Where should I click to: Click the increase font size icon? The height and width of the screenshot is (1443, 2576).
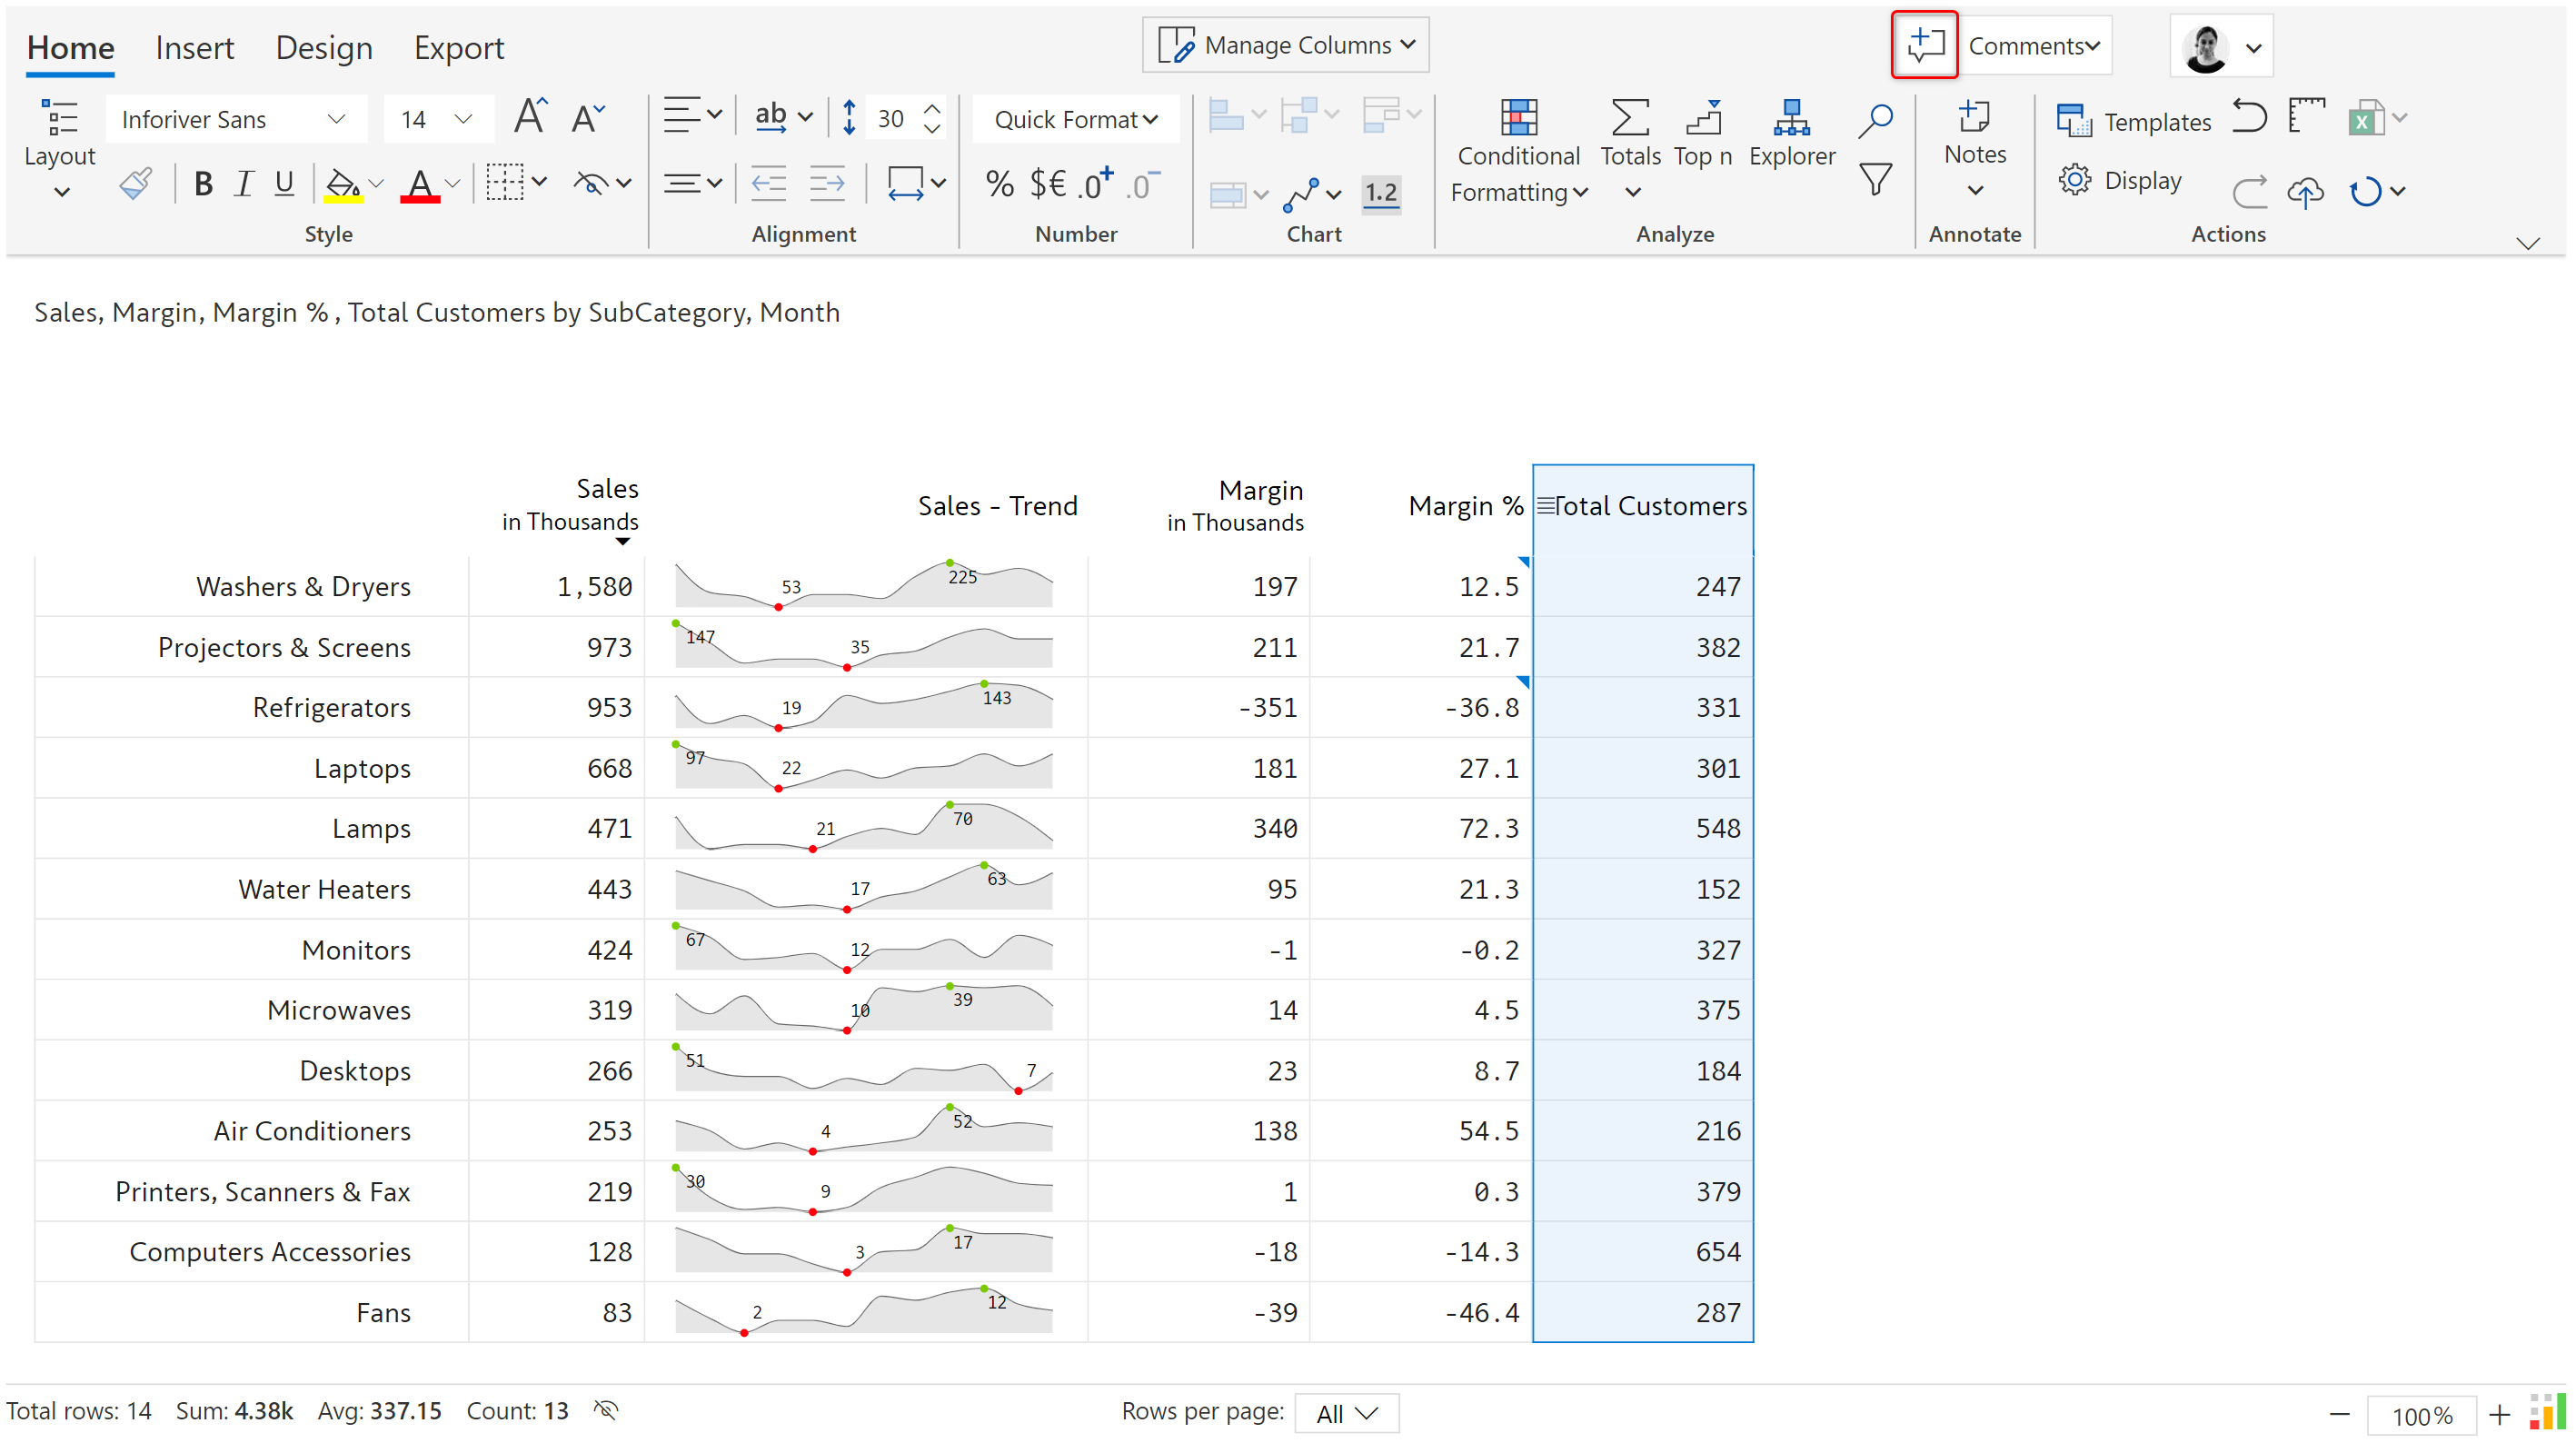pos(530,118)
